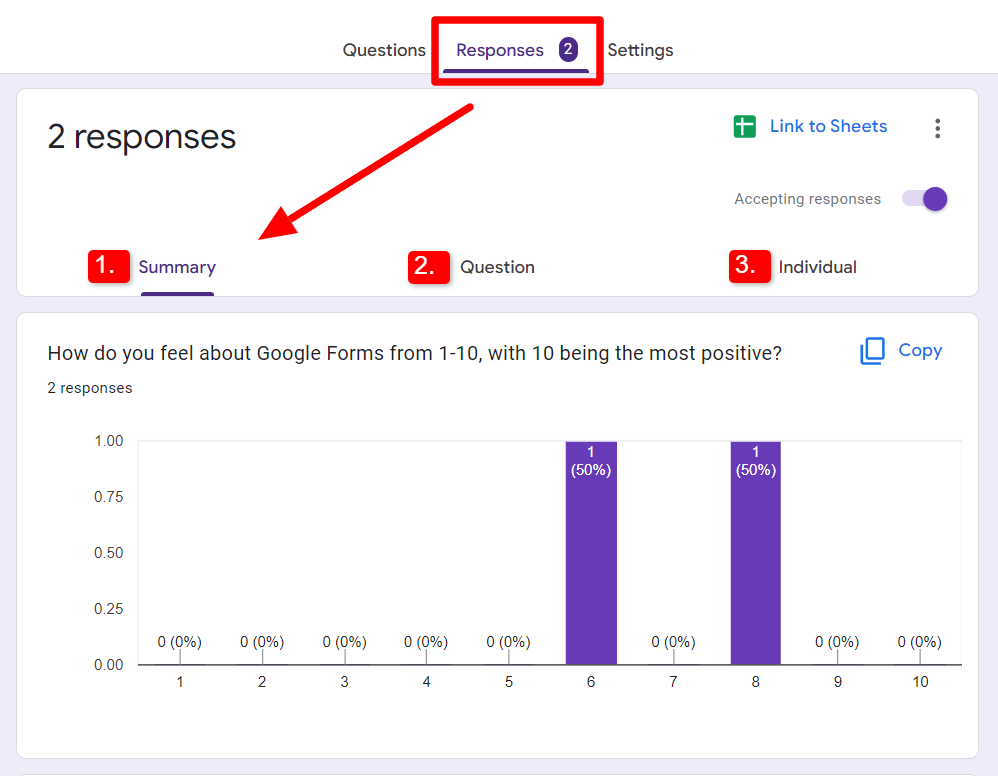Image resolution: width=998 pixels, height=776 pixels.
Task: Select the Summary view tab
Action: 177,267
